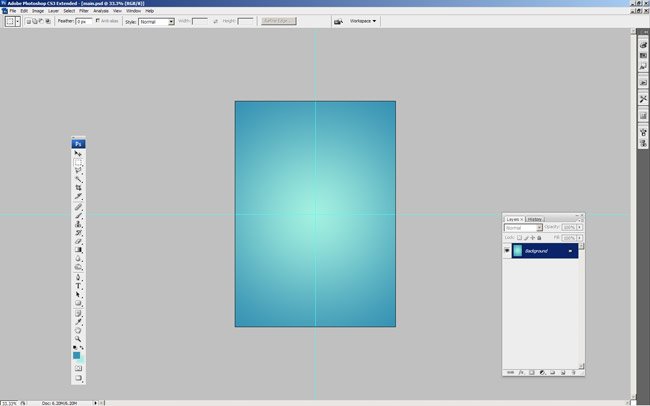Viewport: 650px width, 406px height.
Task: Select the Brush tool
Action: (x=78, y=216)
